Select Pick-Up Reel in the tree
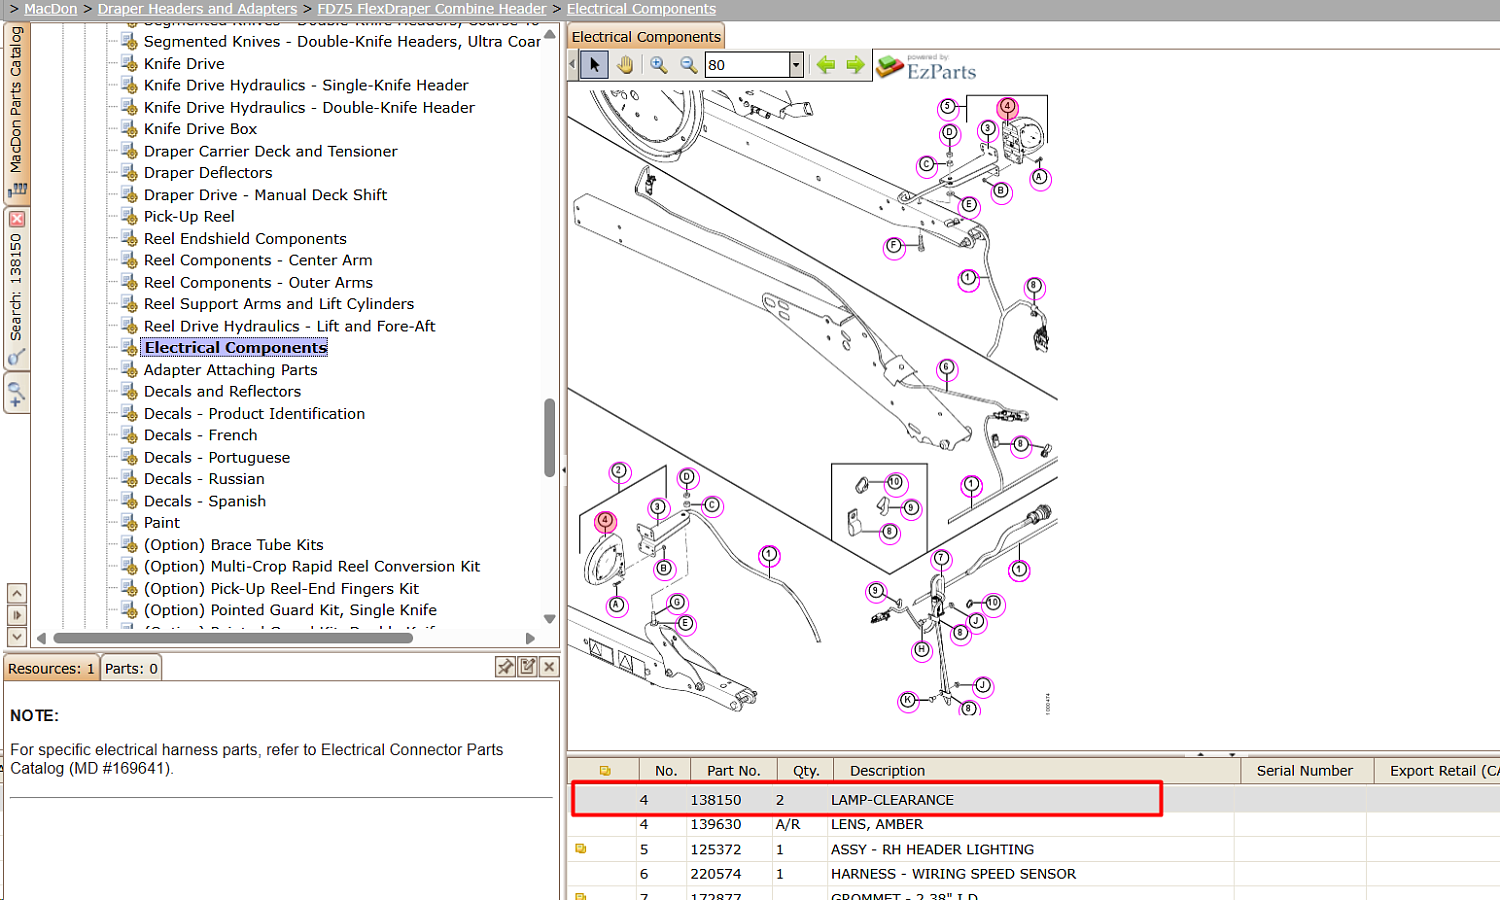Image resolution: width=1500 pixels, height=900 pixels. [189, 217]
